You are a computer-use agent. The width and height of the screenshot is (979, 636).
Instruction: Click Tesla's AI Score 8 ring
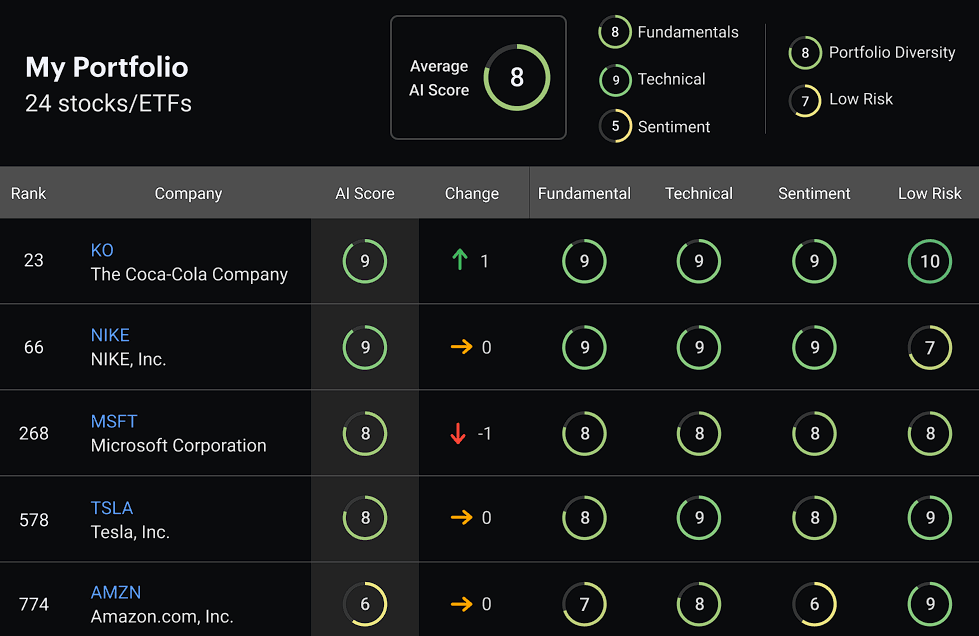365,517
